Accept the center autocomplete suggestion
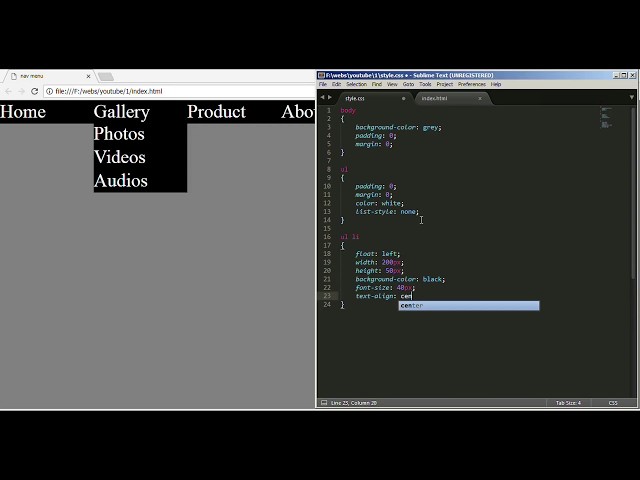 [469, 305]
